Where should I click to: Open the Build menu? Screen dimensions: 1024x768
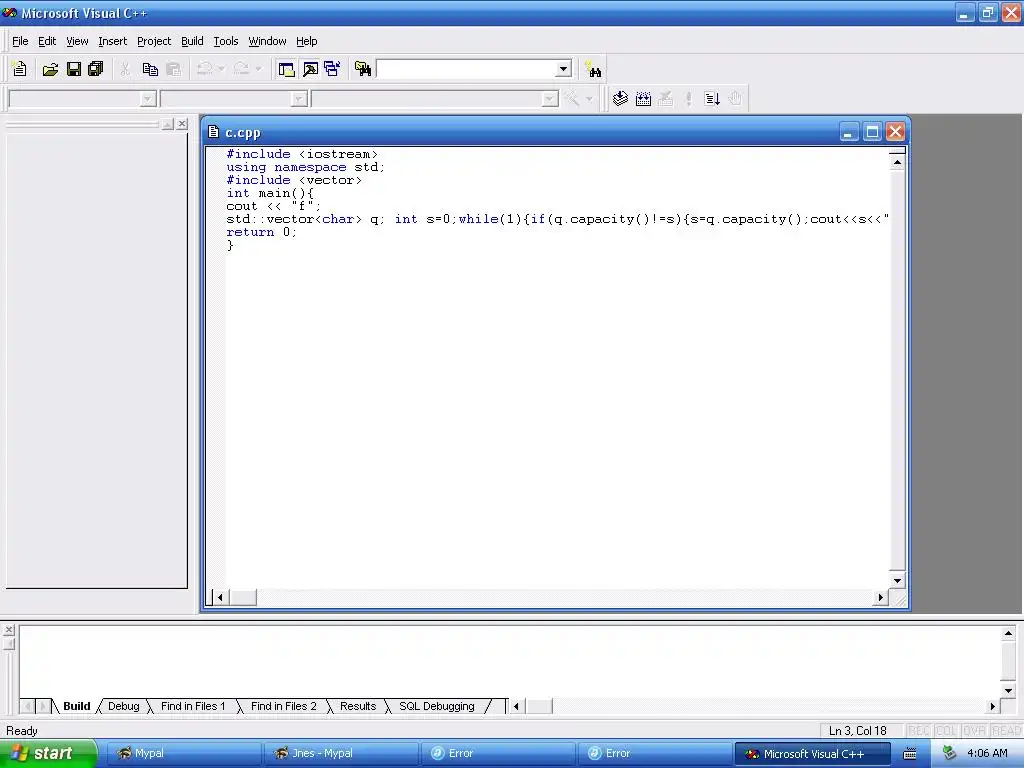coord(192,41)
